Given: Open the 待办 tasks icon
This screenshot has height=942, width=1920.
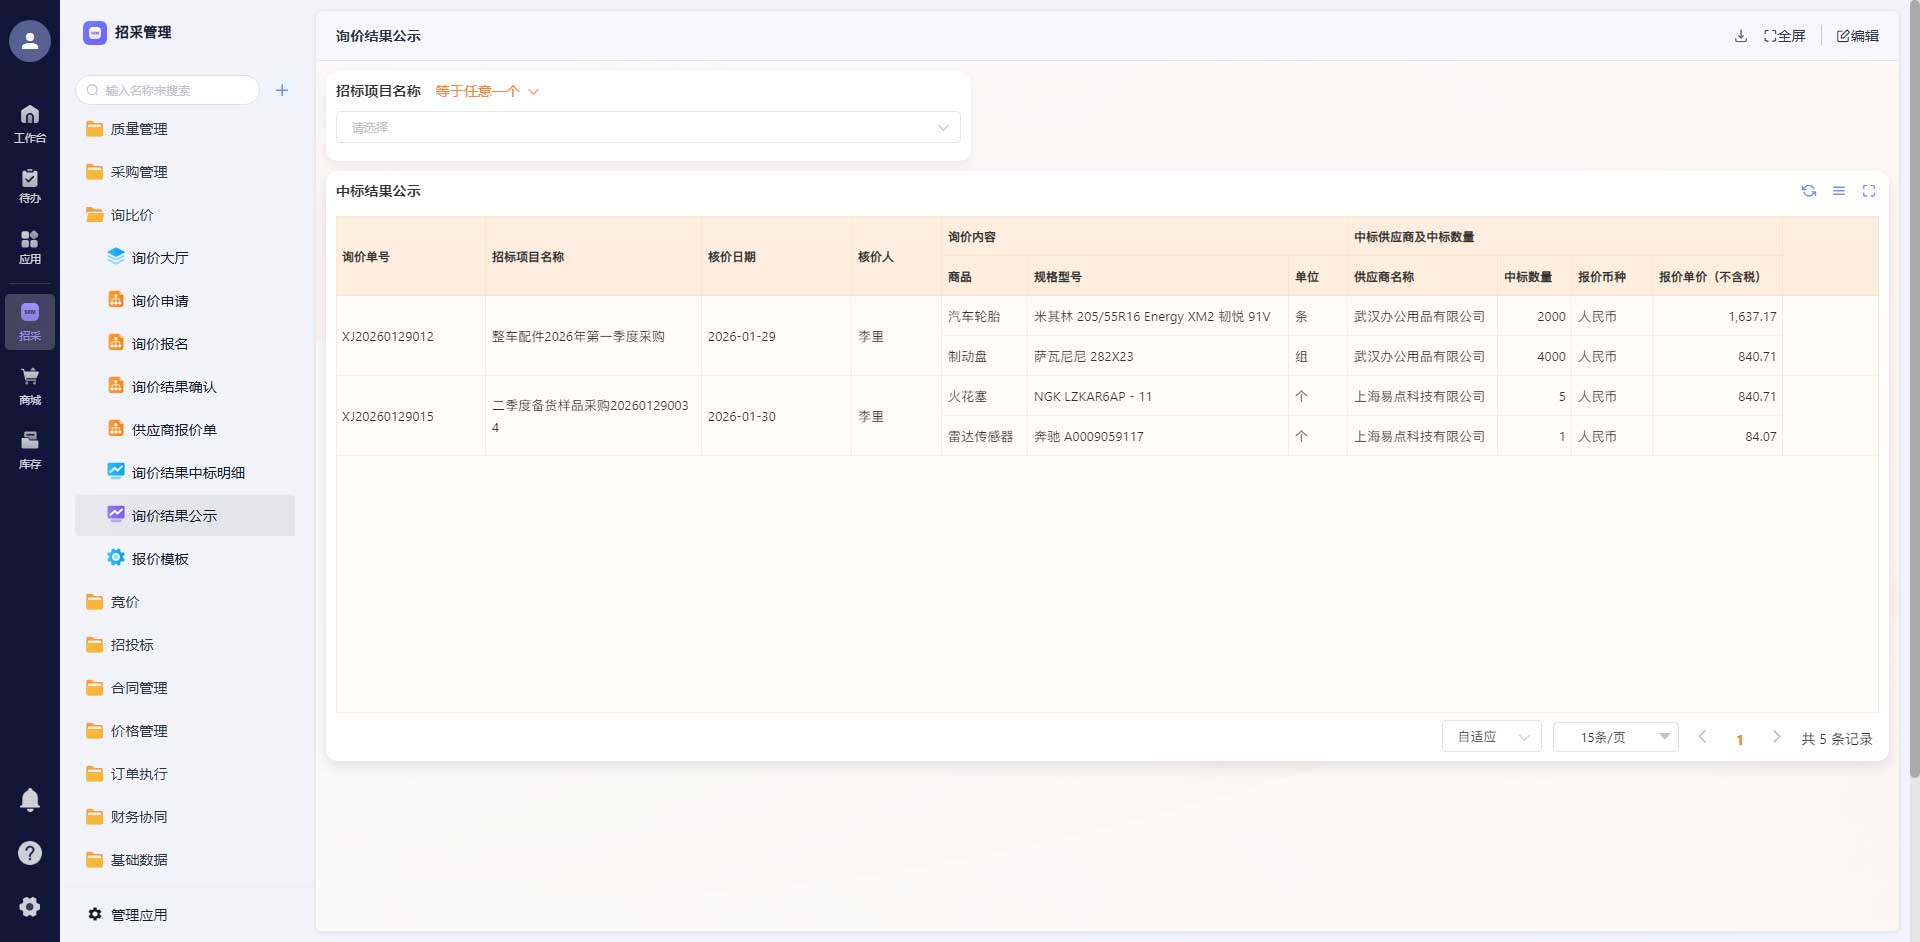Looking at the screenshot, I should click(x=30, y=186).
